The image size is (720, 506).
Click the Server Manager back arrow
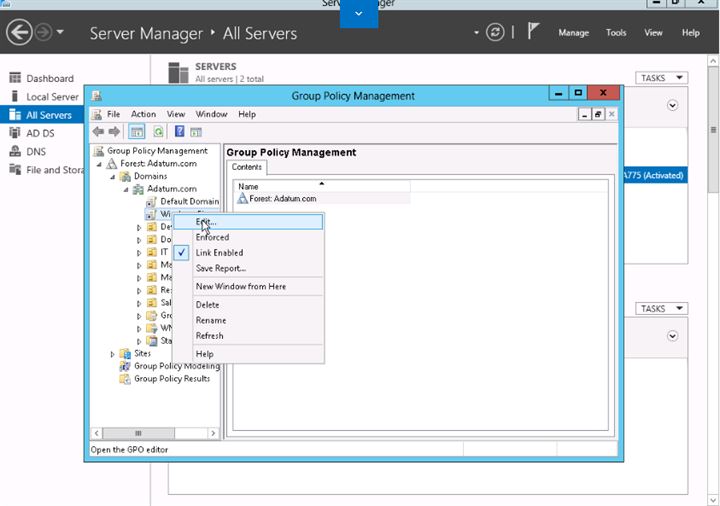click(19, 32)
